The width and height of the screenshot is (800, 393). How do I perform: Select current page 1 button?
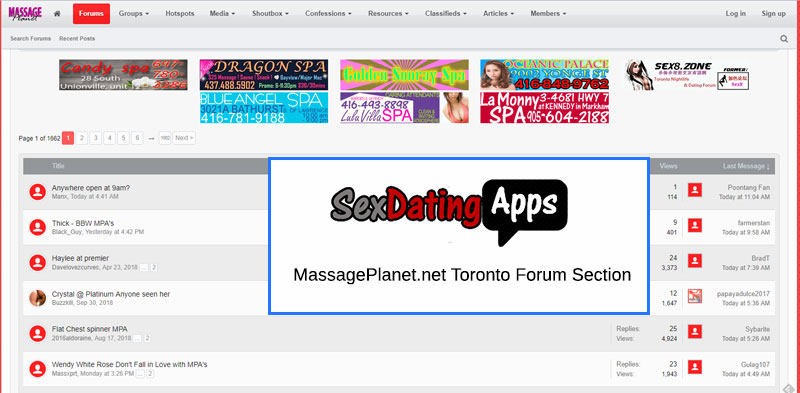coord(68,138)
